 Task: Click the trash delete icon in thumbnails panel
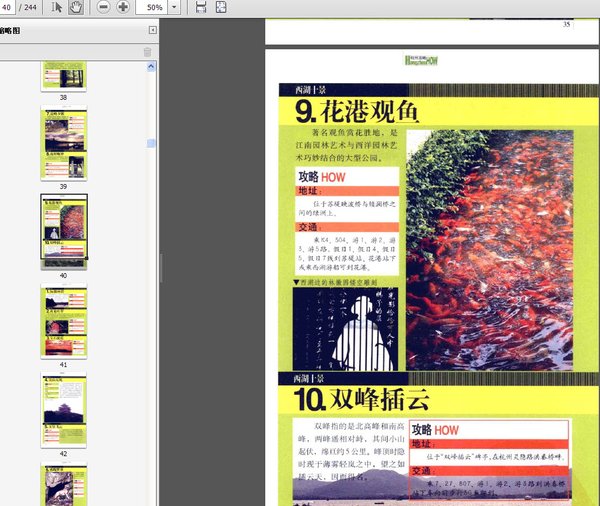pyautogui.click(x=147, y=52)
